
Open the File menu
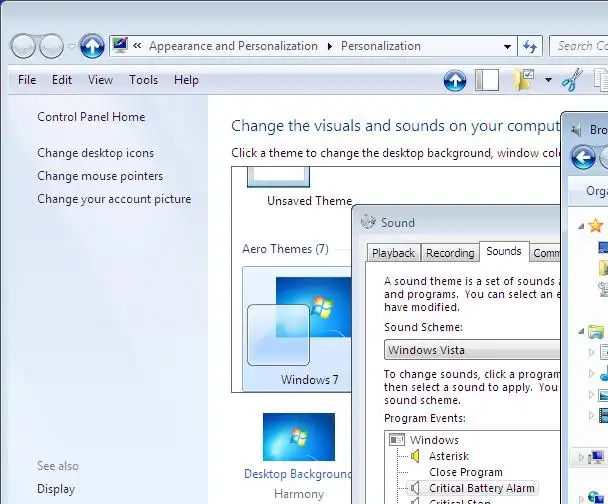point(27,80)
